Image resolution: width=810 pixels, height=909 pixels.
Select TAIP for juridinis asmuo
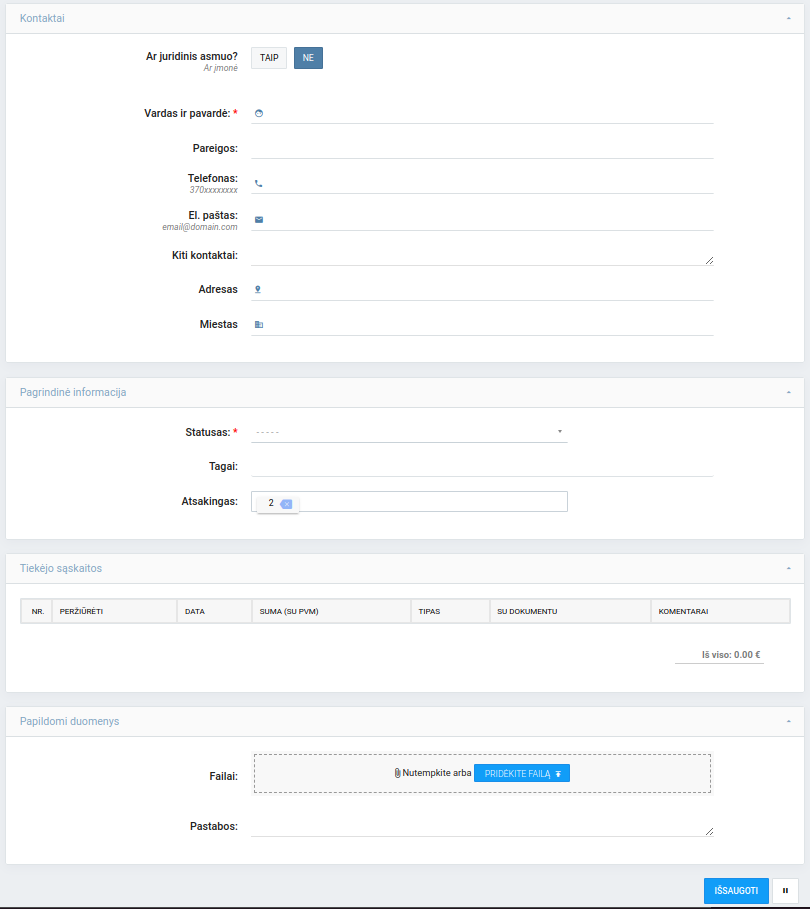(x=269, y=59)
